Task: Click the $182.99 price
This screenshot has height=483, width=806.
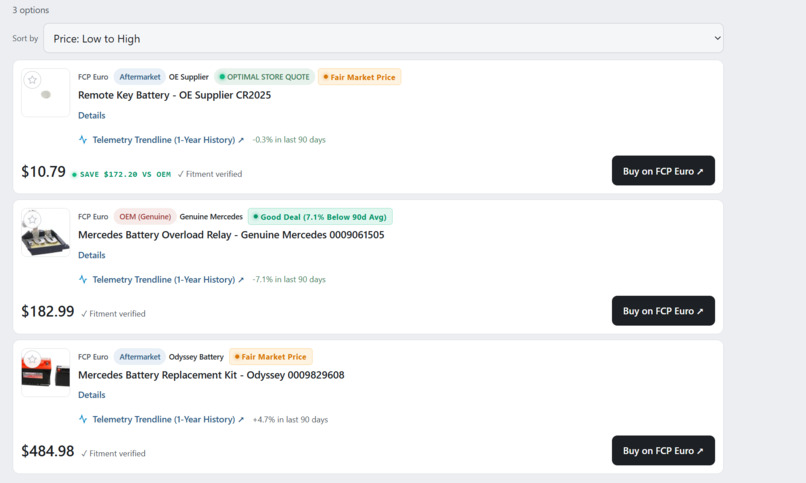Action: (48, 311)
